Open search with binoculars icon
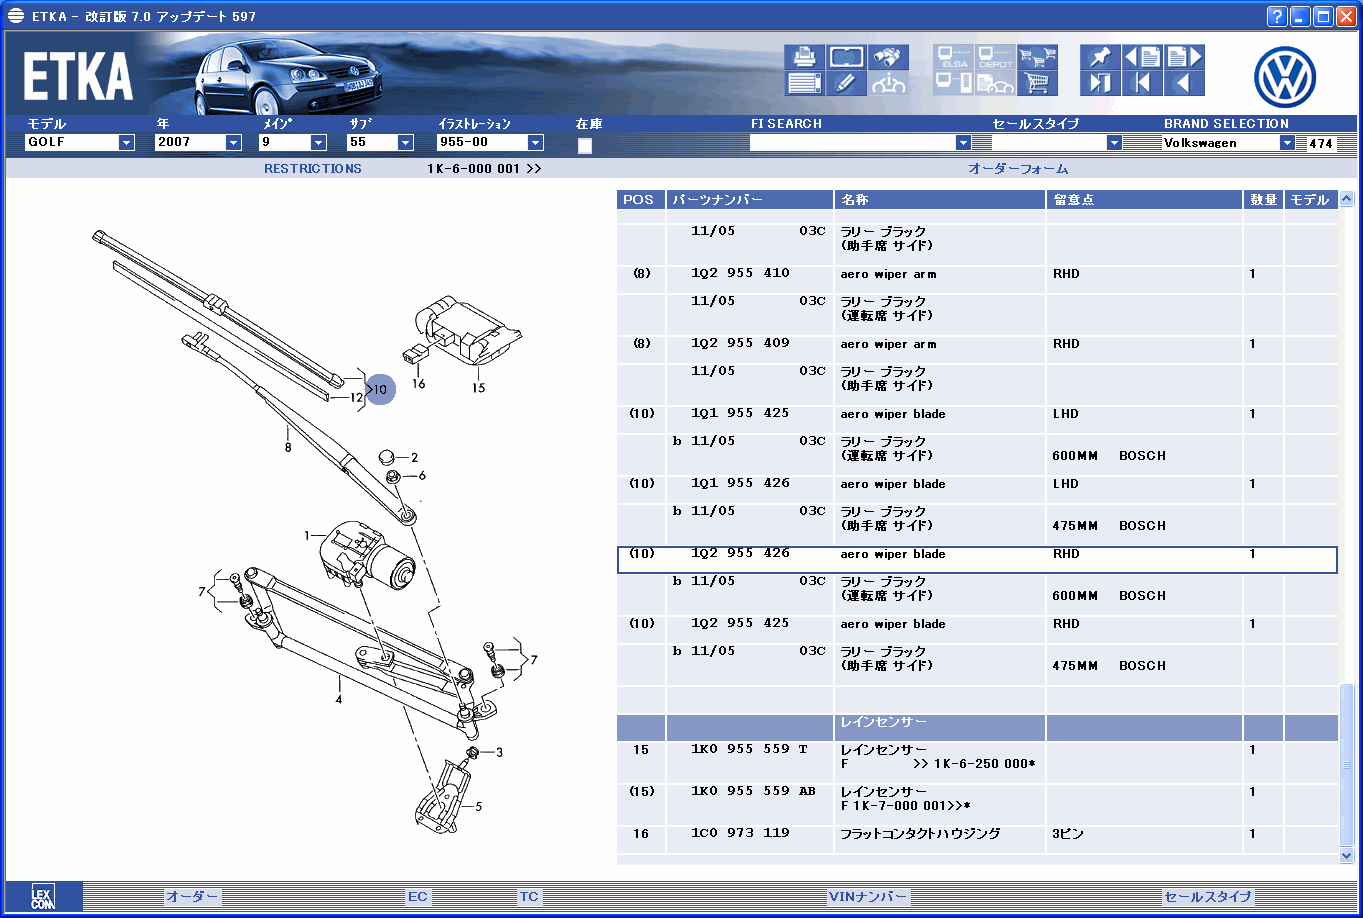 [888, 57]
